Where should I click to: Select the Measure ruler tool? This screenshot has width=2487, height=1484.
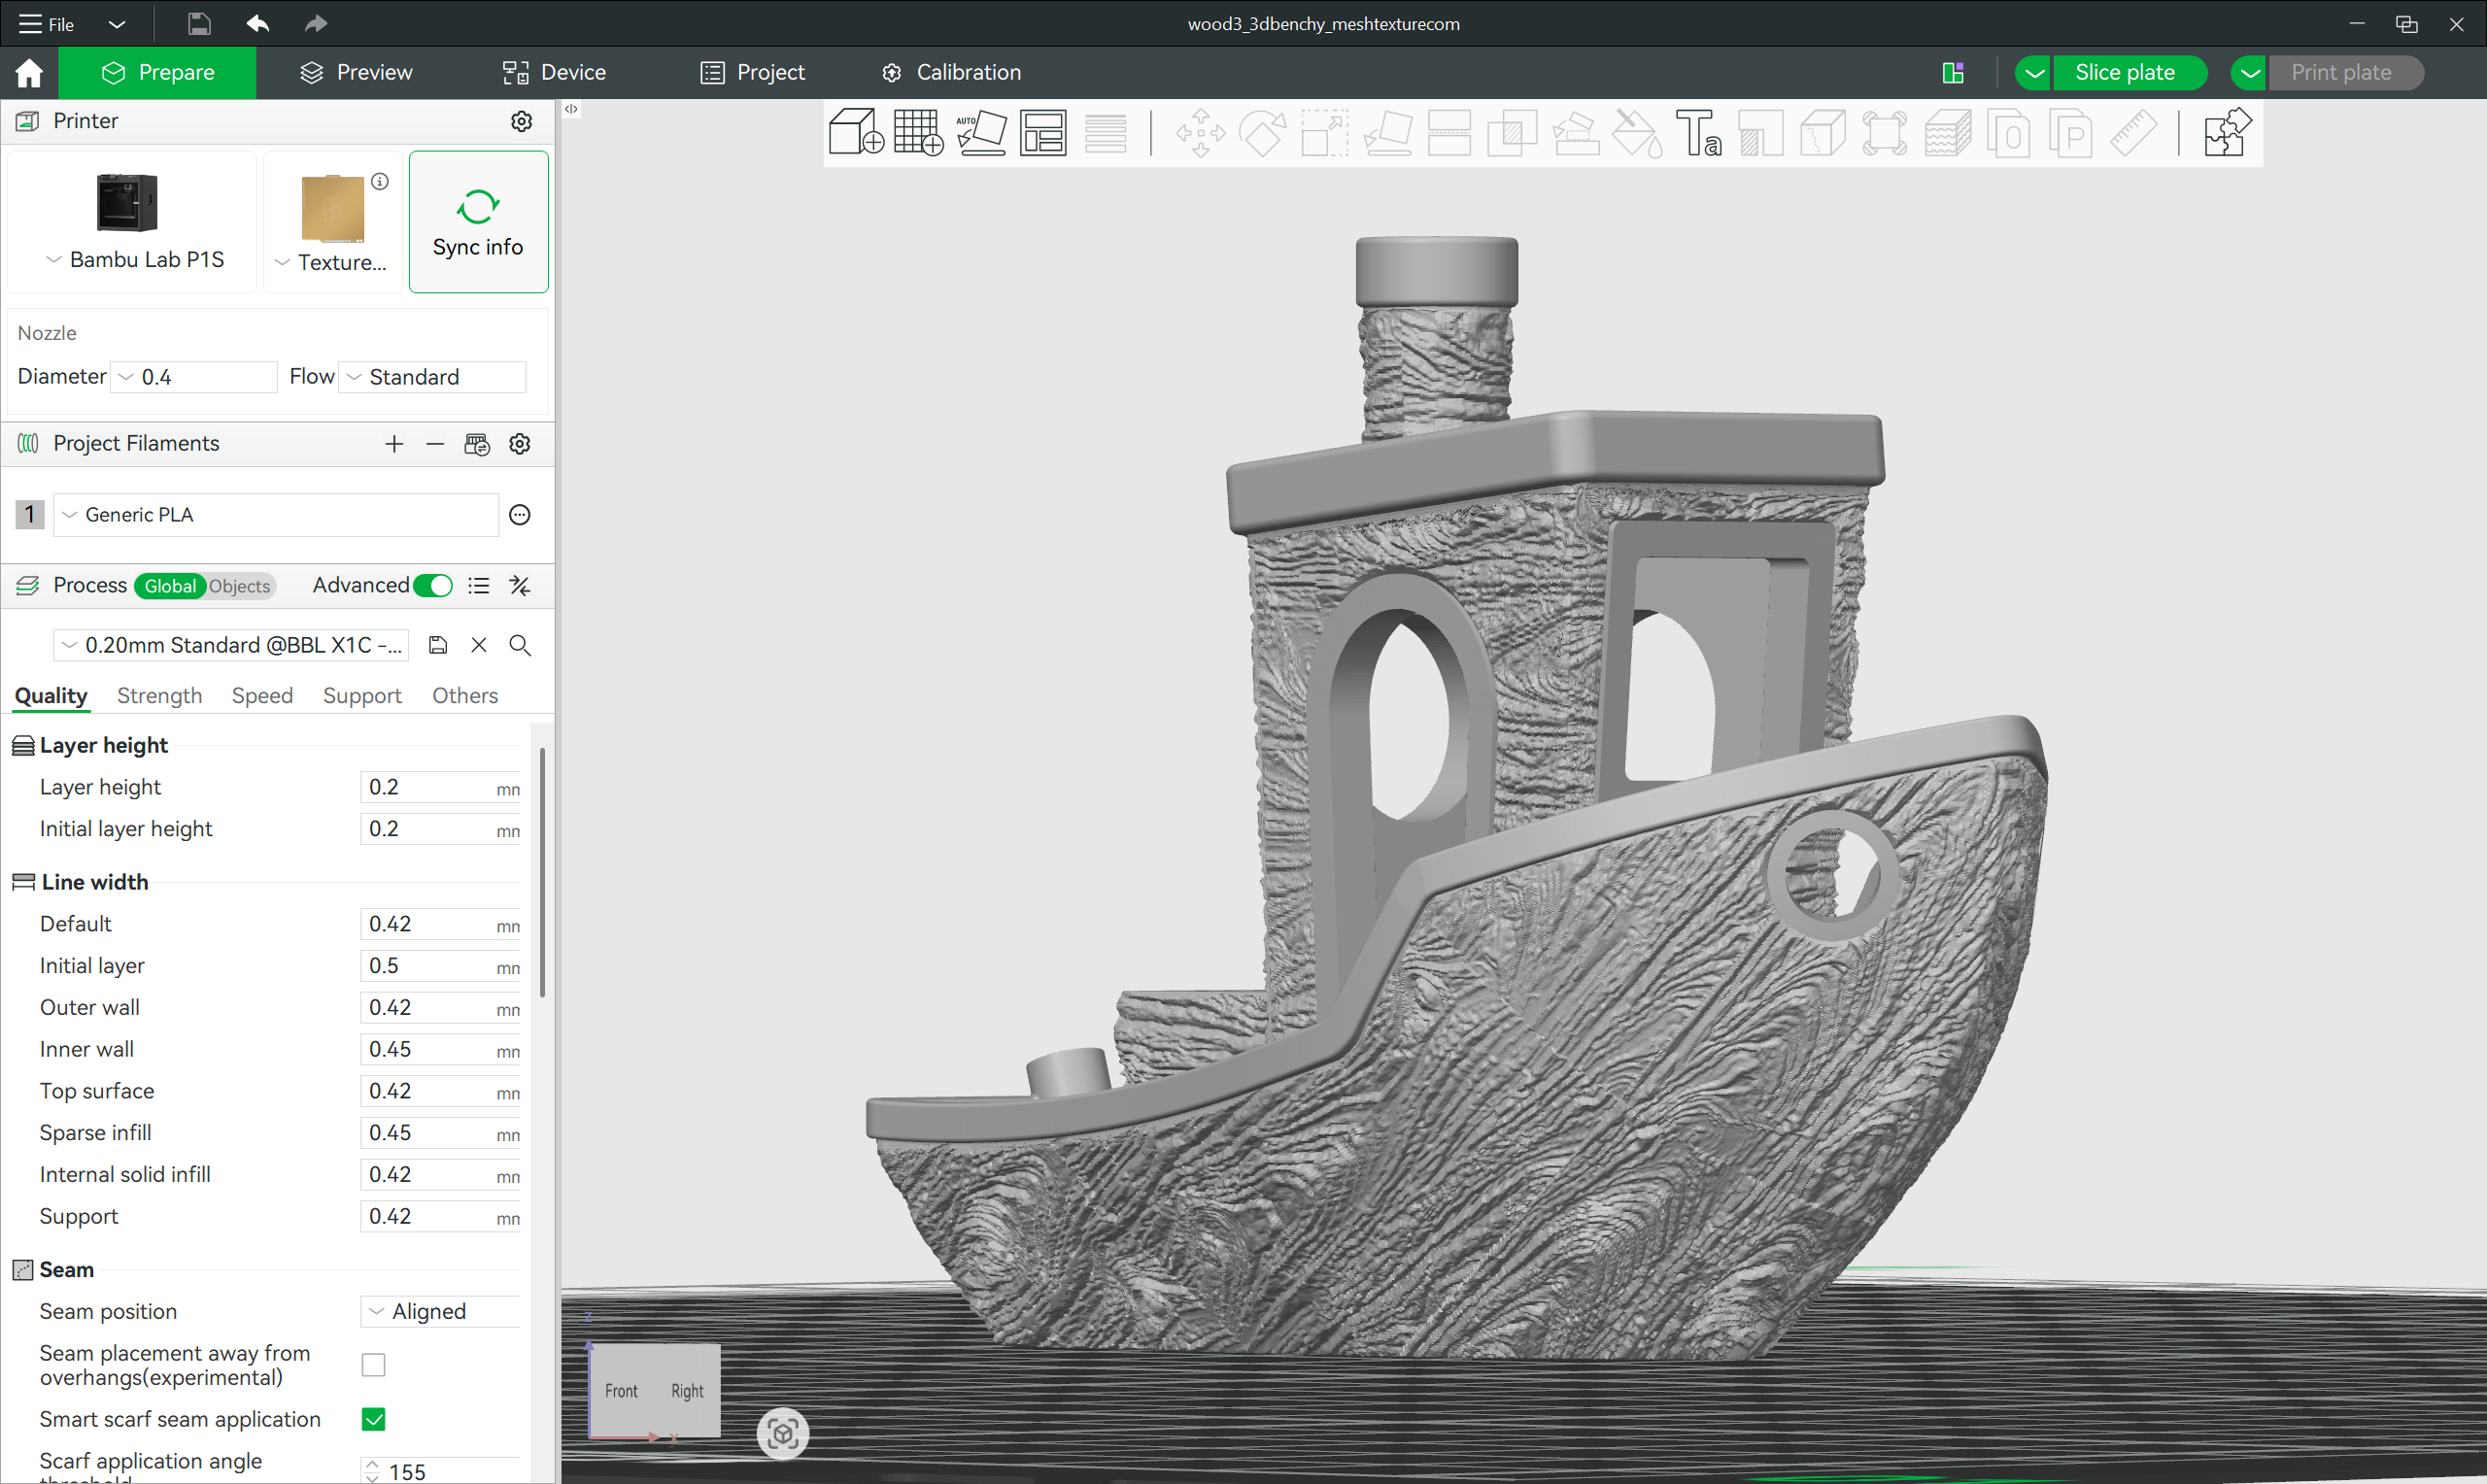[2132, 133]
